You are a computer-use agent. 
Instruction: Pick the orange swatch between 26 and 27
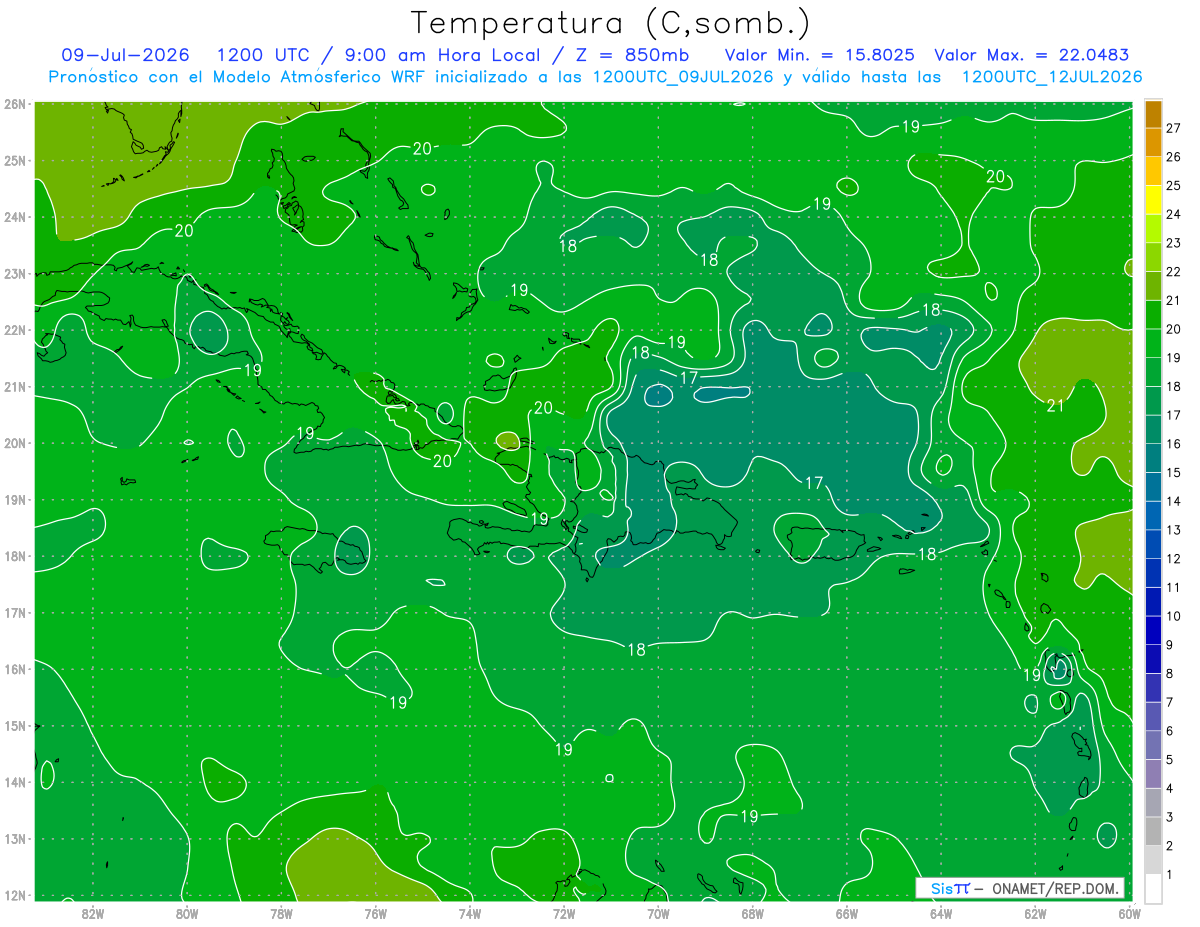pos(1153,142)
